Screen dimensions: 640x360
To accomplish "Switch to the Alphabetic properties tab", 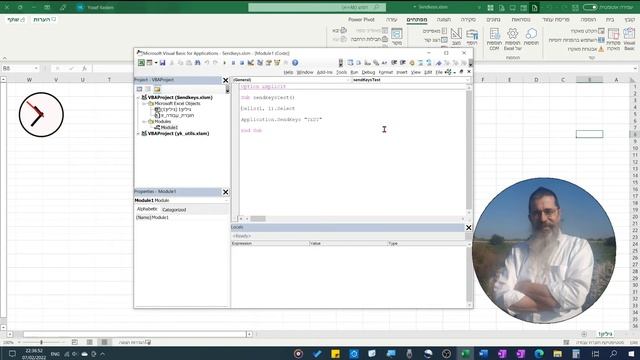I will (x=147, y=209).
